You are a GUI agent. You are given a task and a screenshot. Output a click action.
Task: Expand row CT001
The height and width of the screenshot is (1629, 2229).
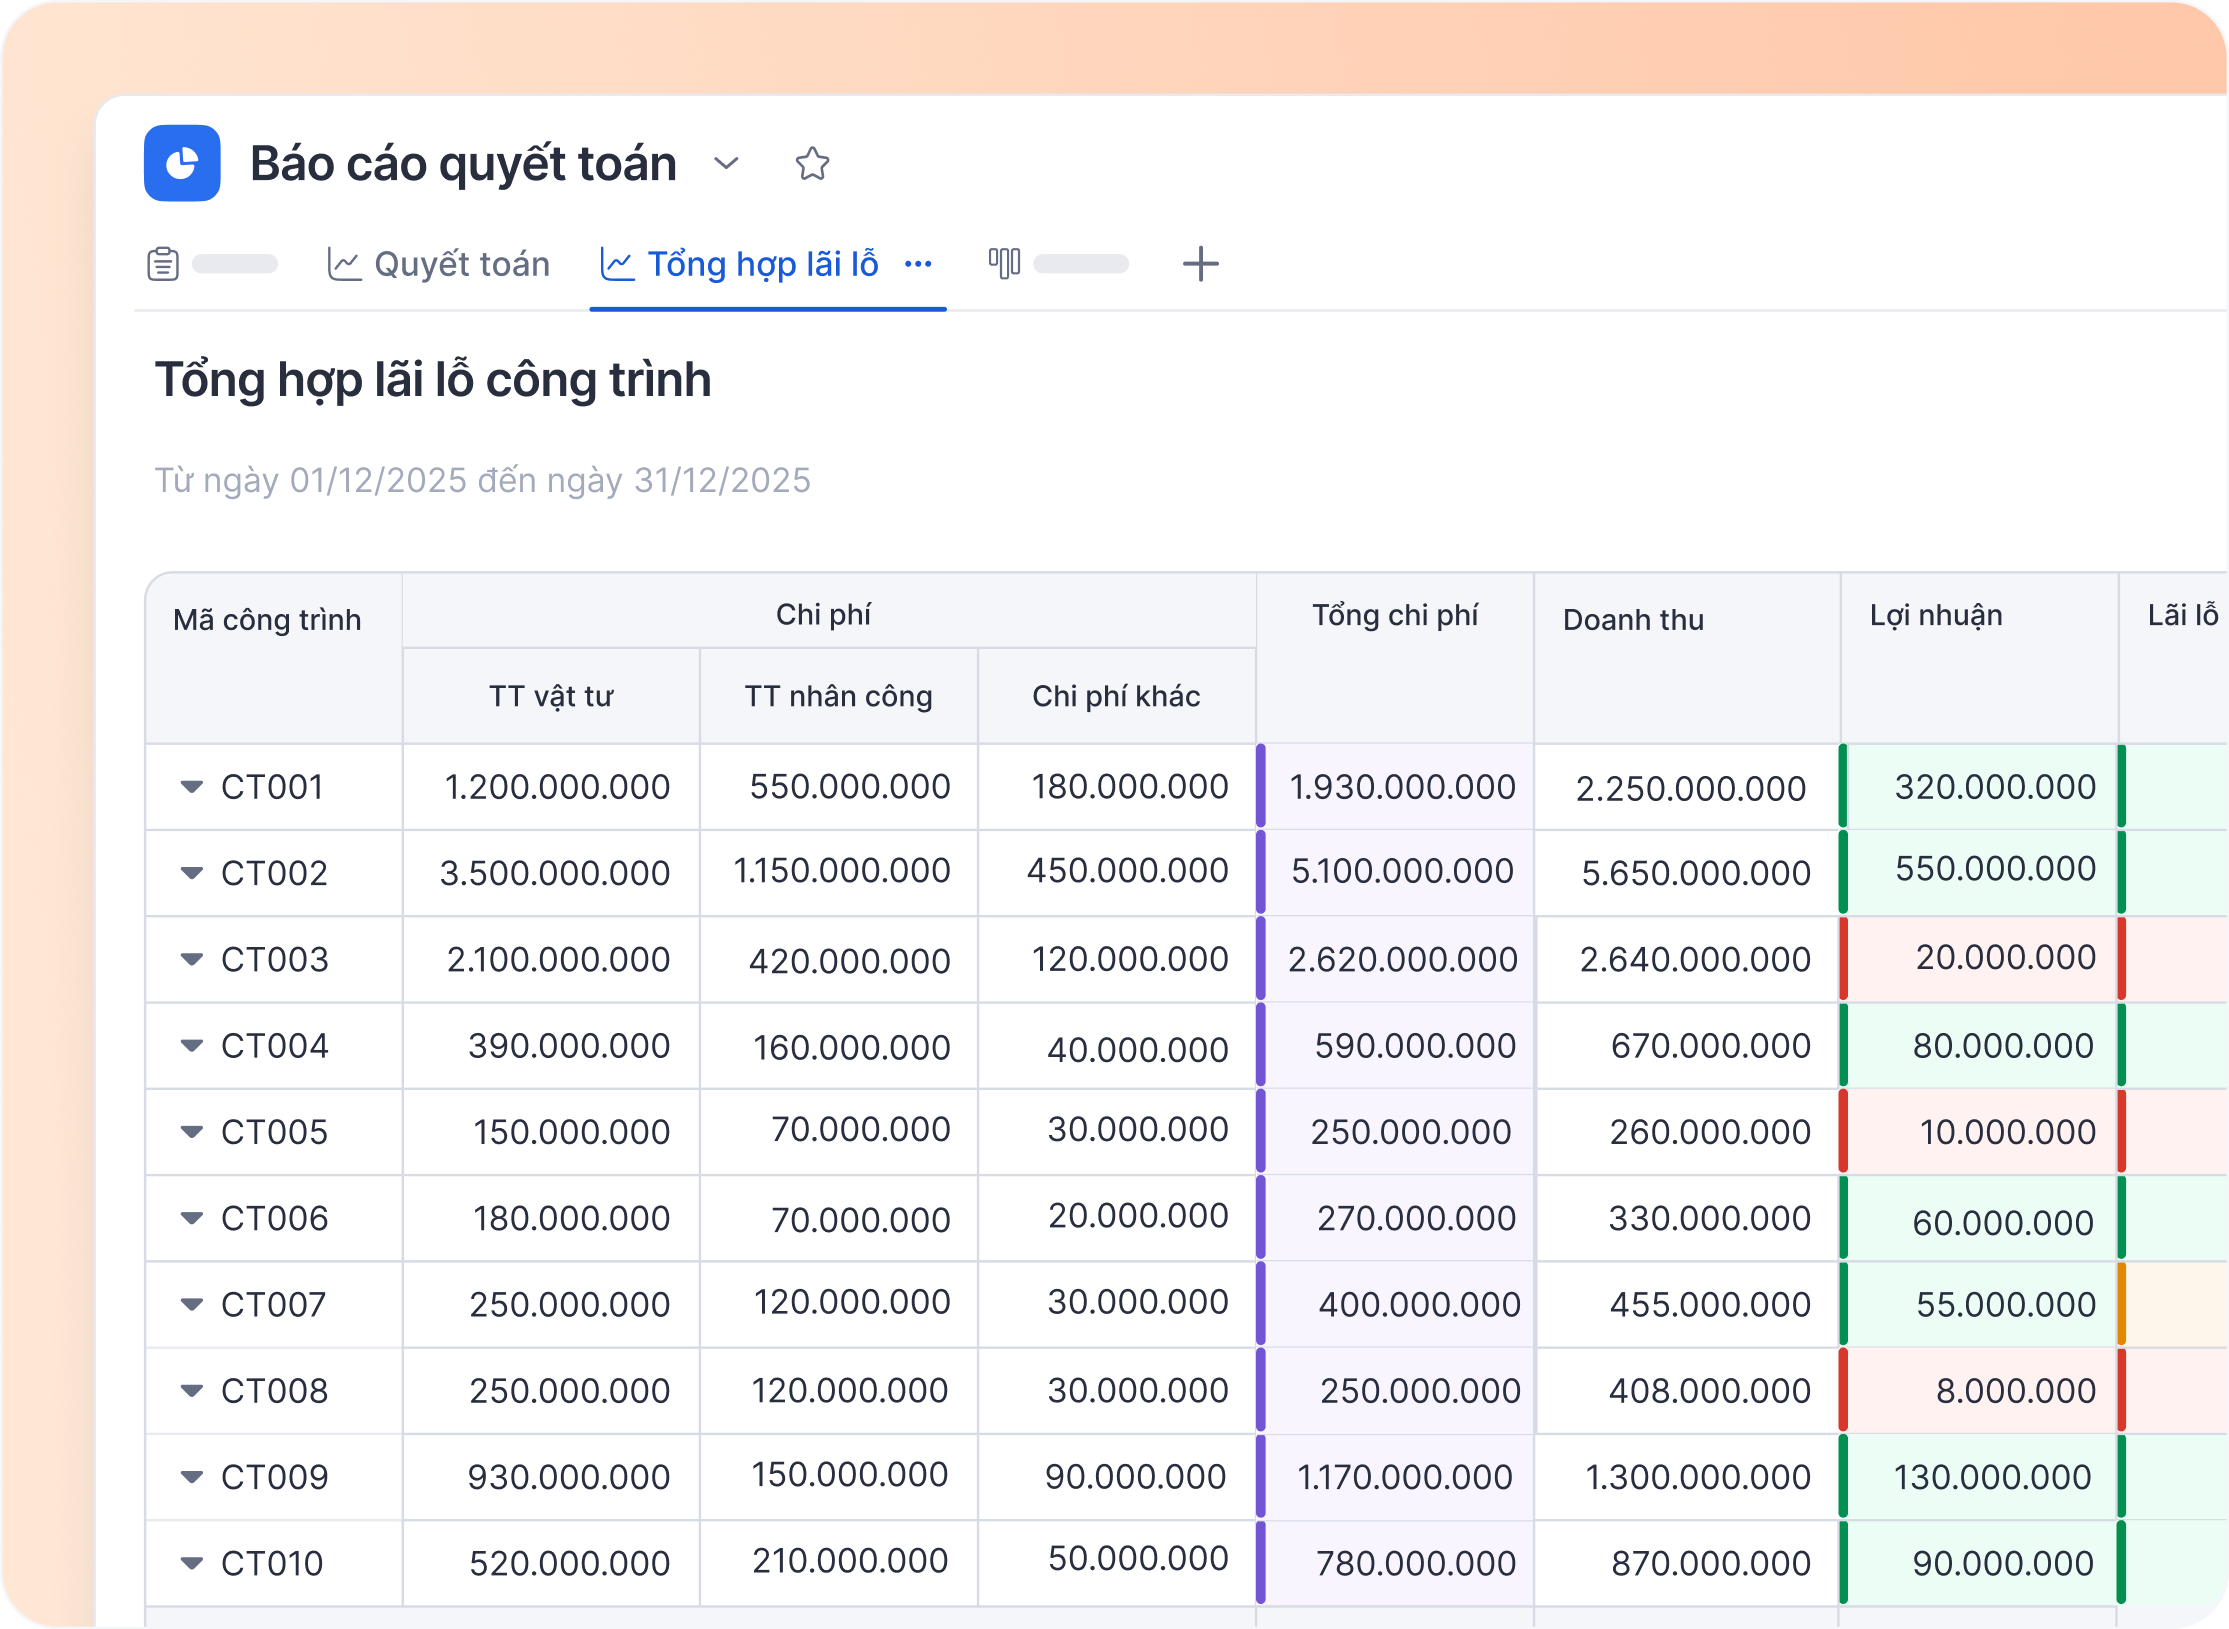191,787
